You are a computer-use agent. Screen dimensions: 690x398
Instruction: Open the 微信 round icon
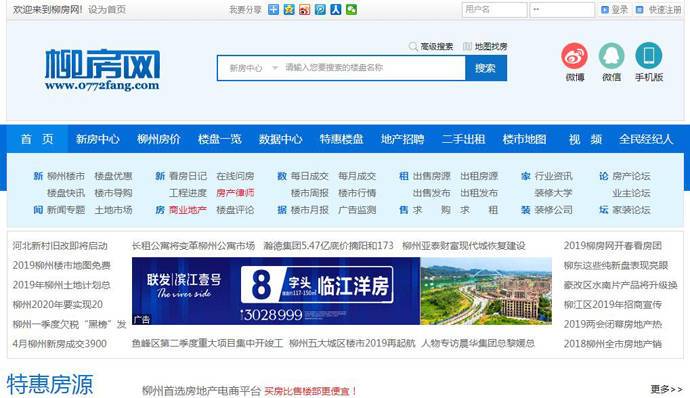click(611, 56)
